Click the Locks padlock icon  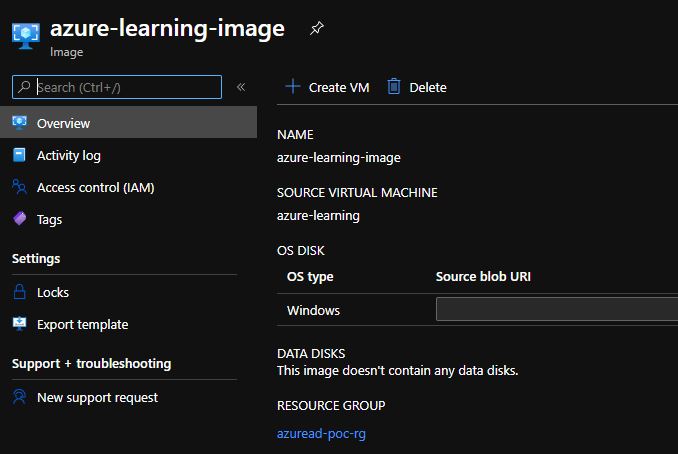point(19,292)
